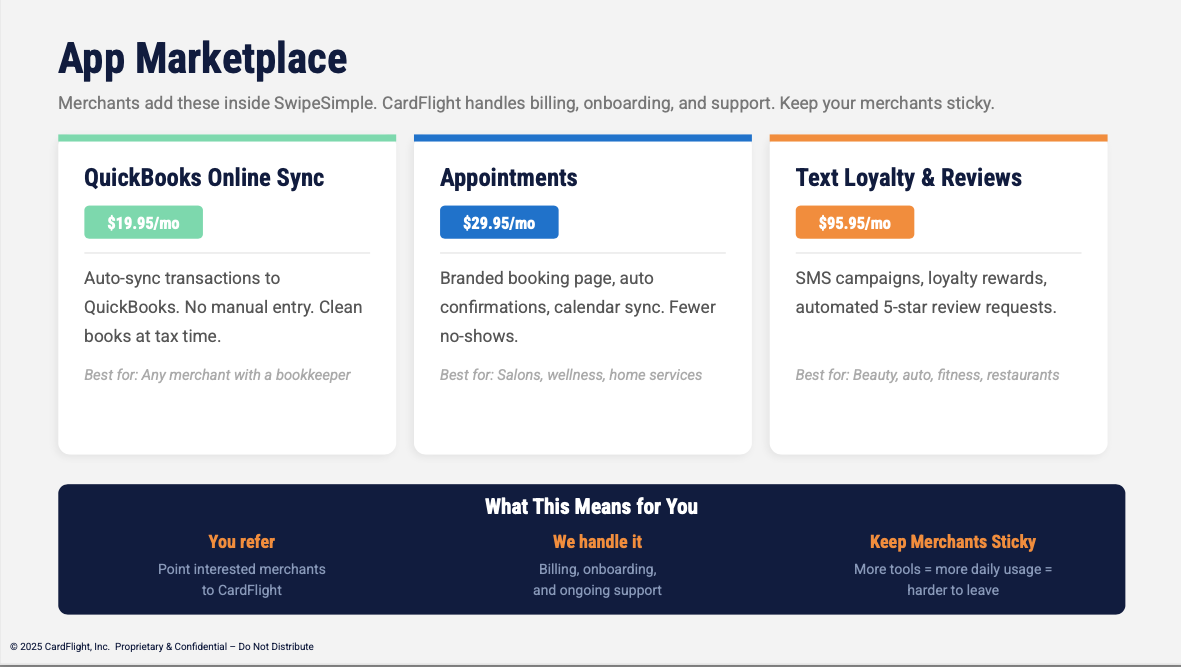
Task: Click the Appointments card title
Action: coord(508,178)
